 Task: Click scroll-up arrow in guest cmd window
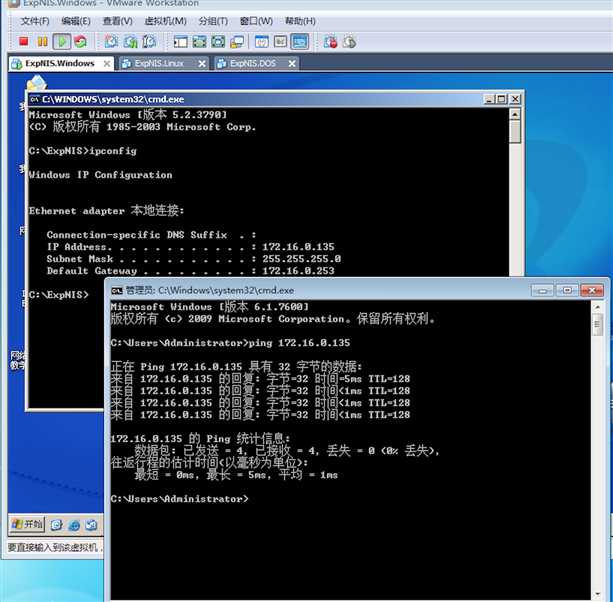coord(515,114)
